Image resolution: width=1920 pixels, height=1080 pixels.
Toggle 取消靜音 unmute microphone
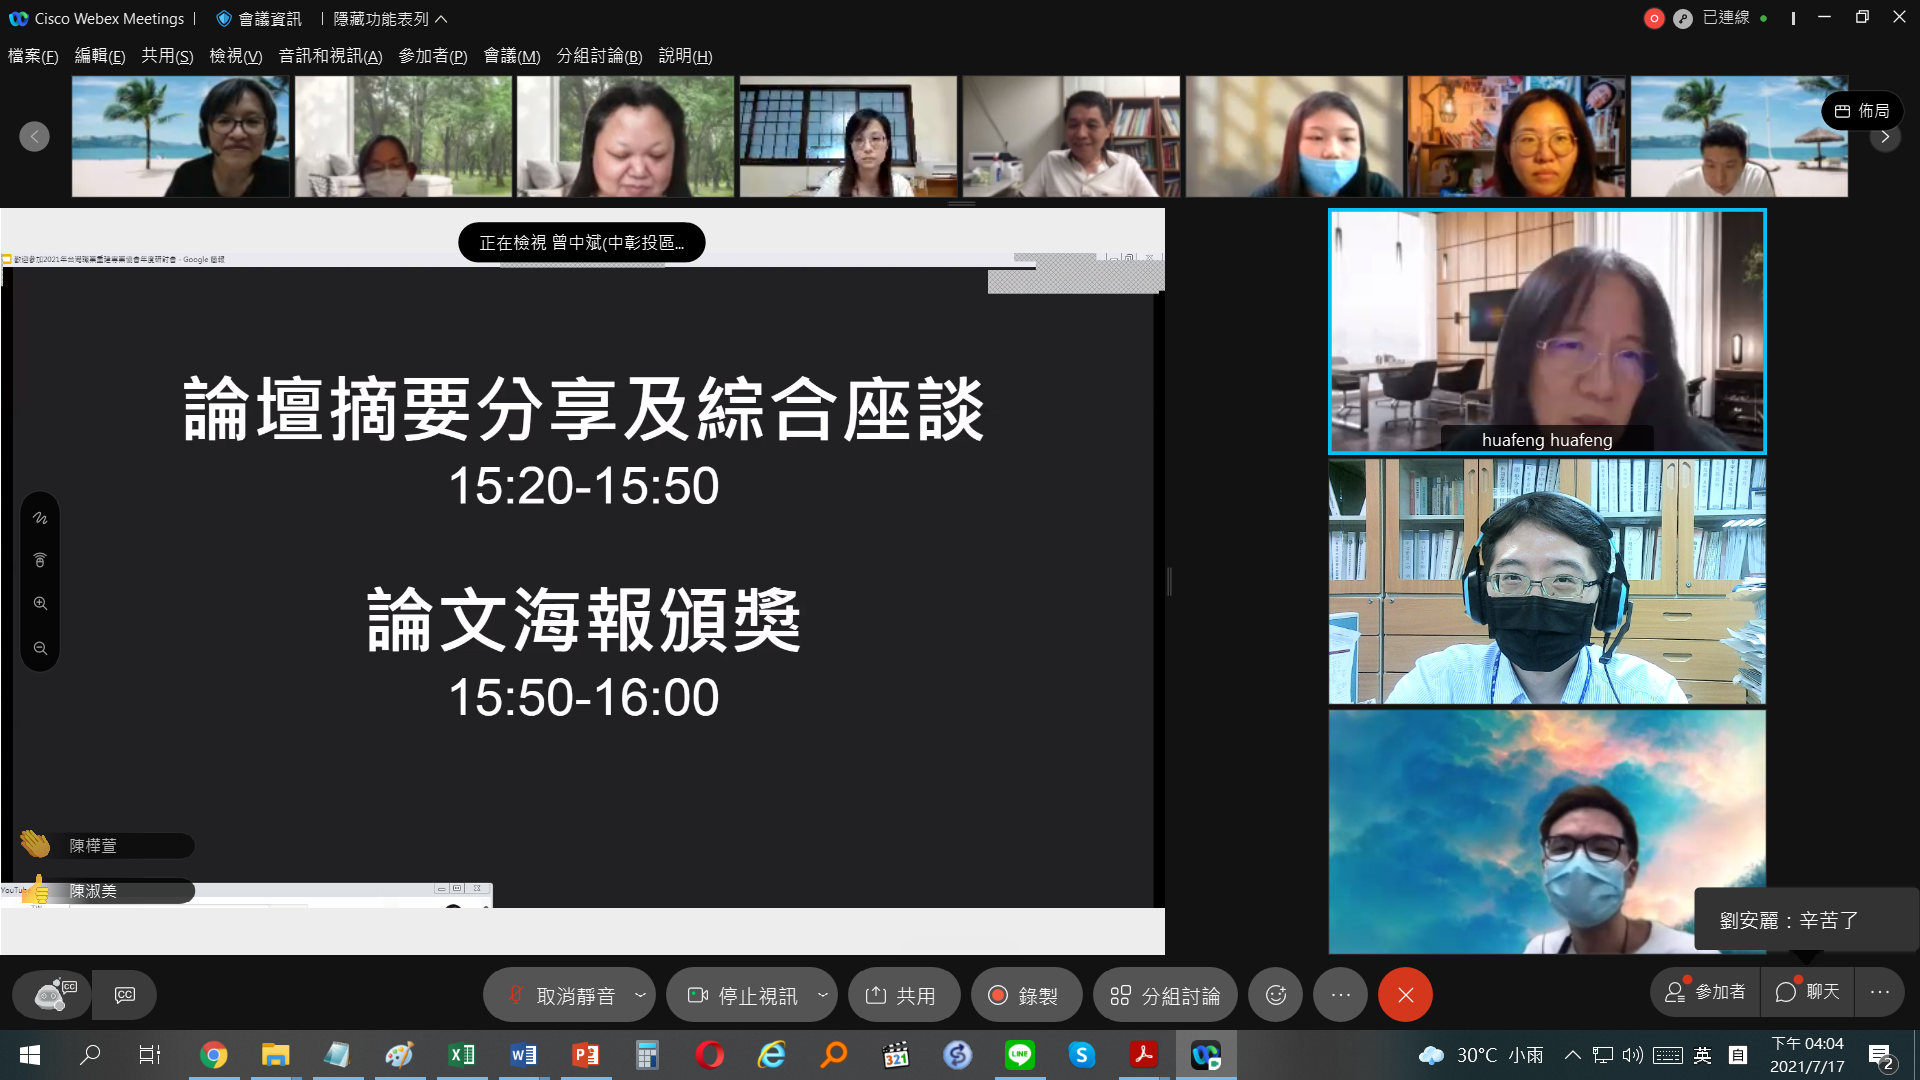click(561, 995)
